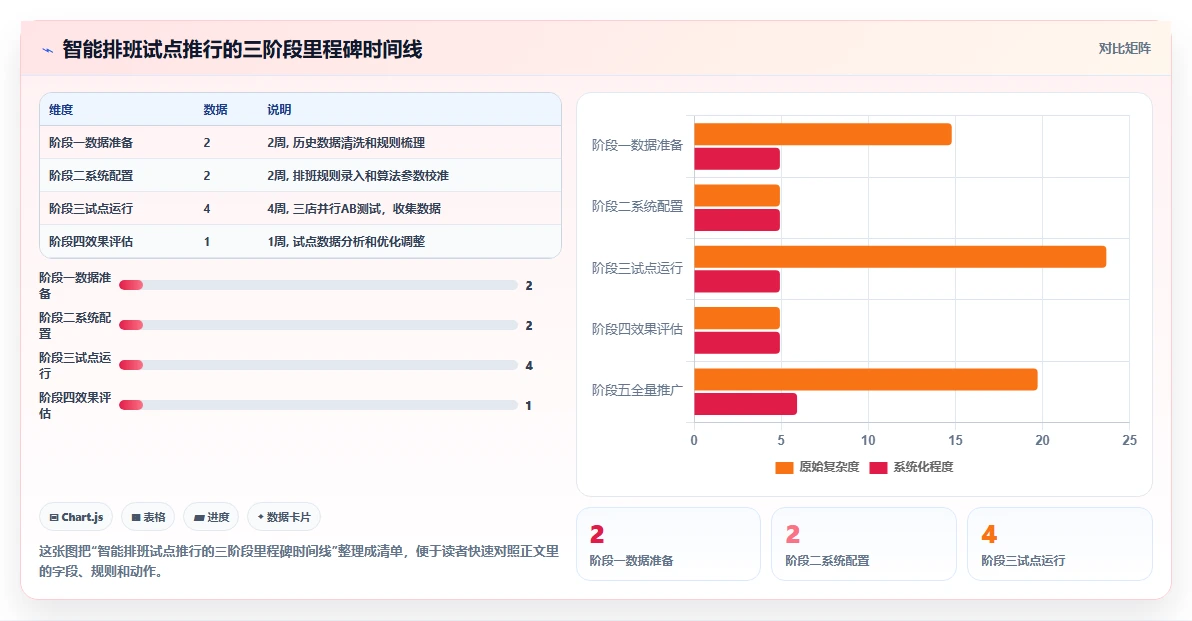Click the 阶段三试点运行 progress bar

coord(319,365)
